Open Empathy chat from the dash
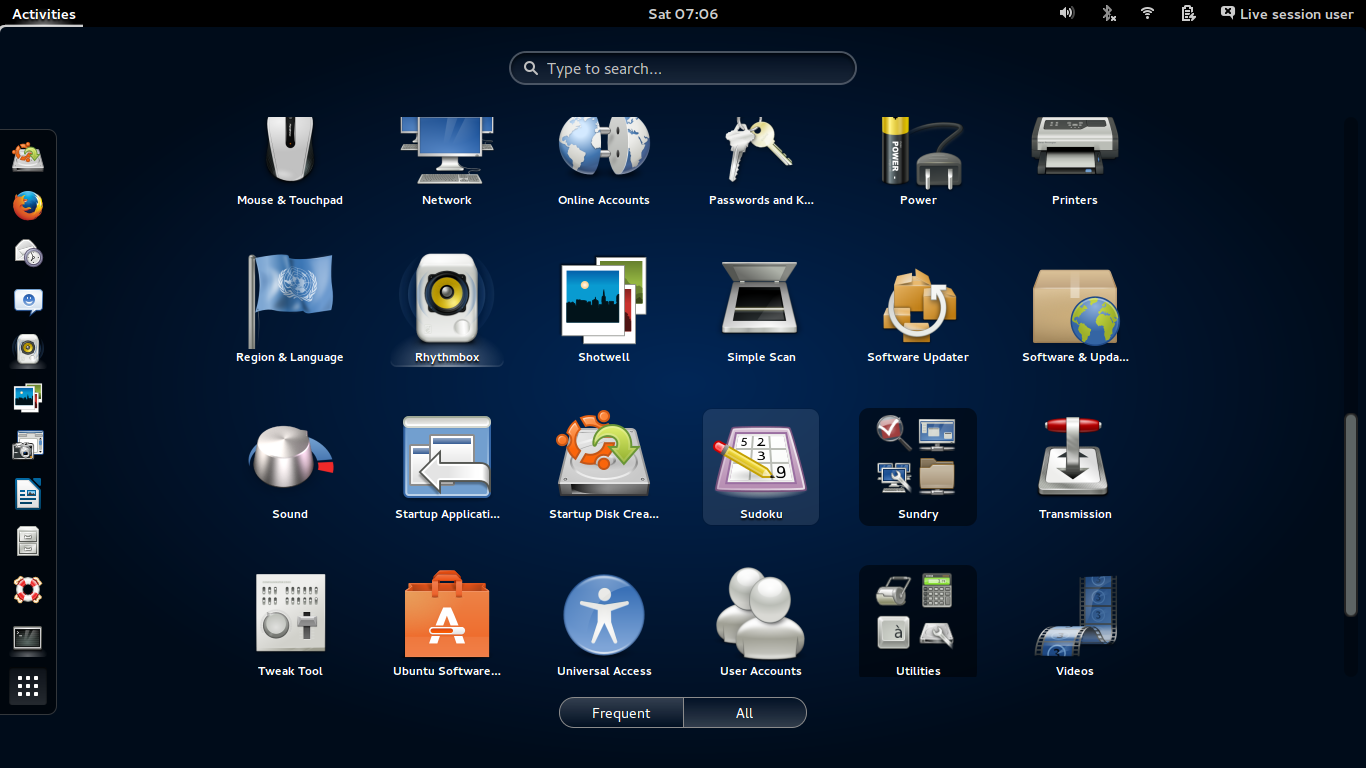This screenshot has height=768, width=1366. (x=28, y=301)
